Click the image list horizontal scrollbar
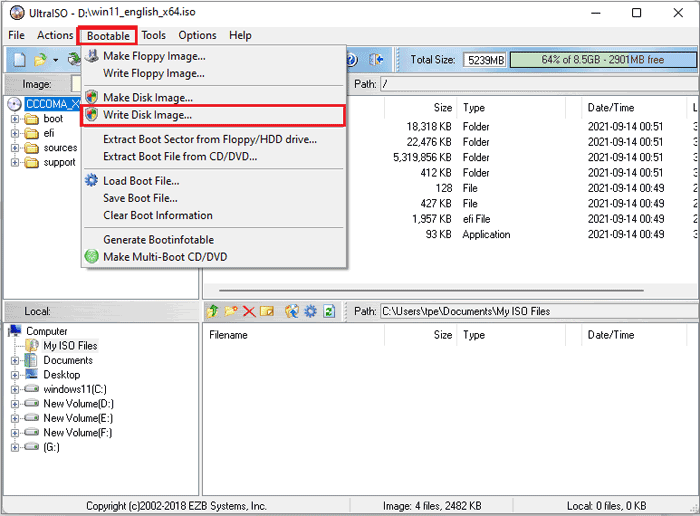This screenshot has height=516, width=700. tap(431, 290)
